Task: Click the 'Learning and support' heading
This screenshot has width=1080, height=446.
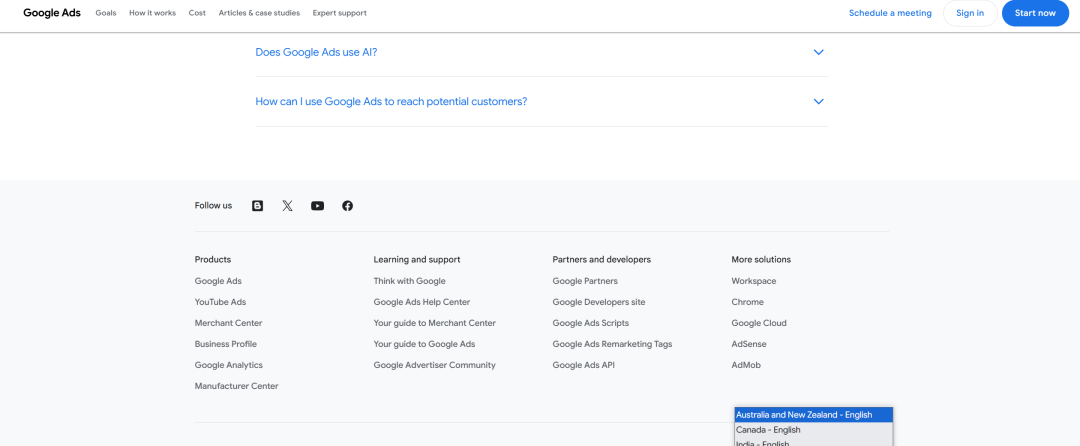Action: point(417,259)
